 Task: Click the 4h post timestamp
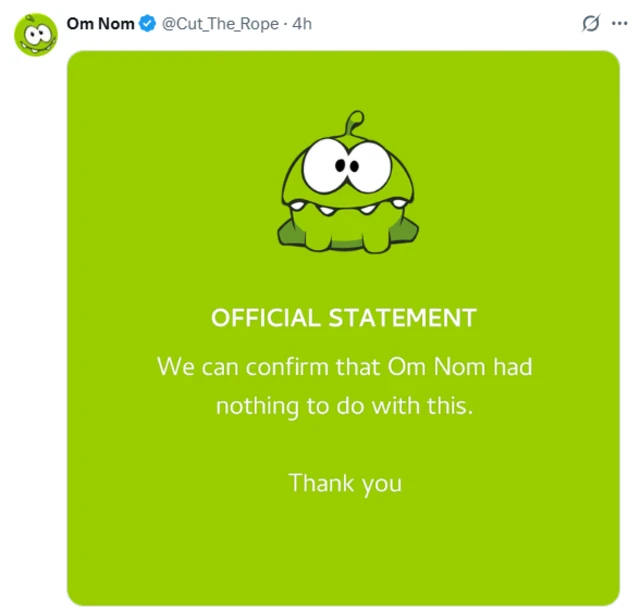302,23
